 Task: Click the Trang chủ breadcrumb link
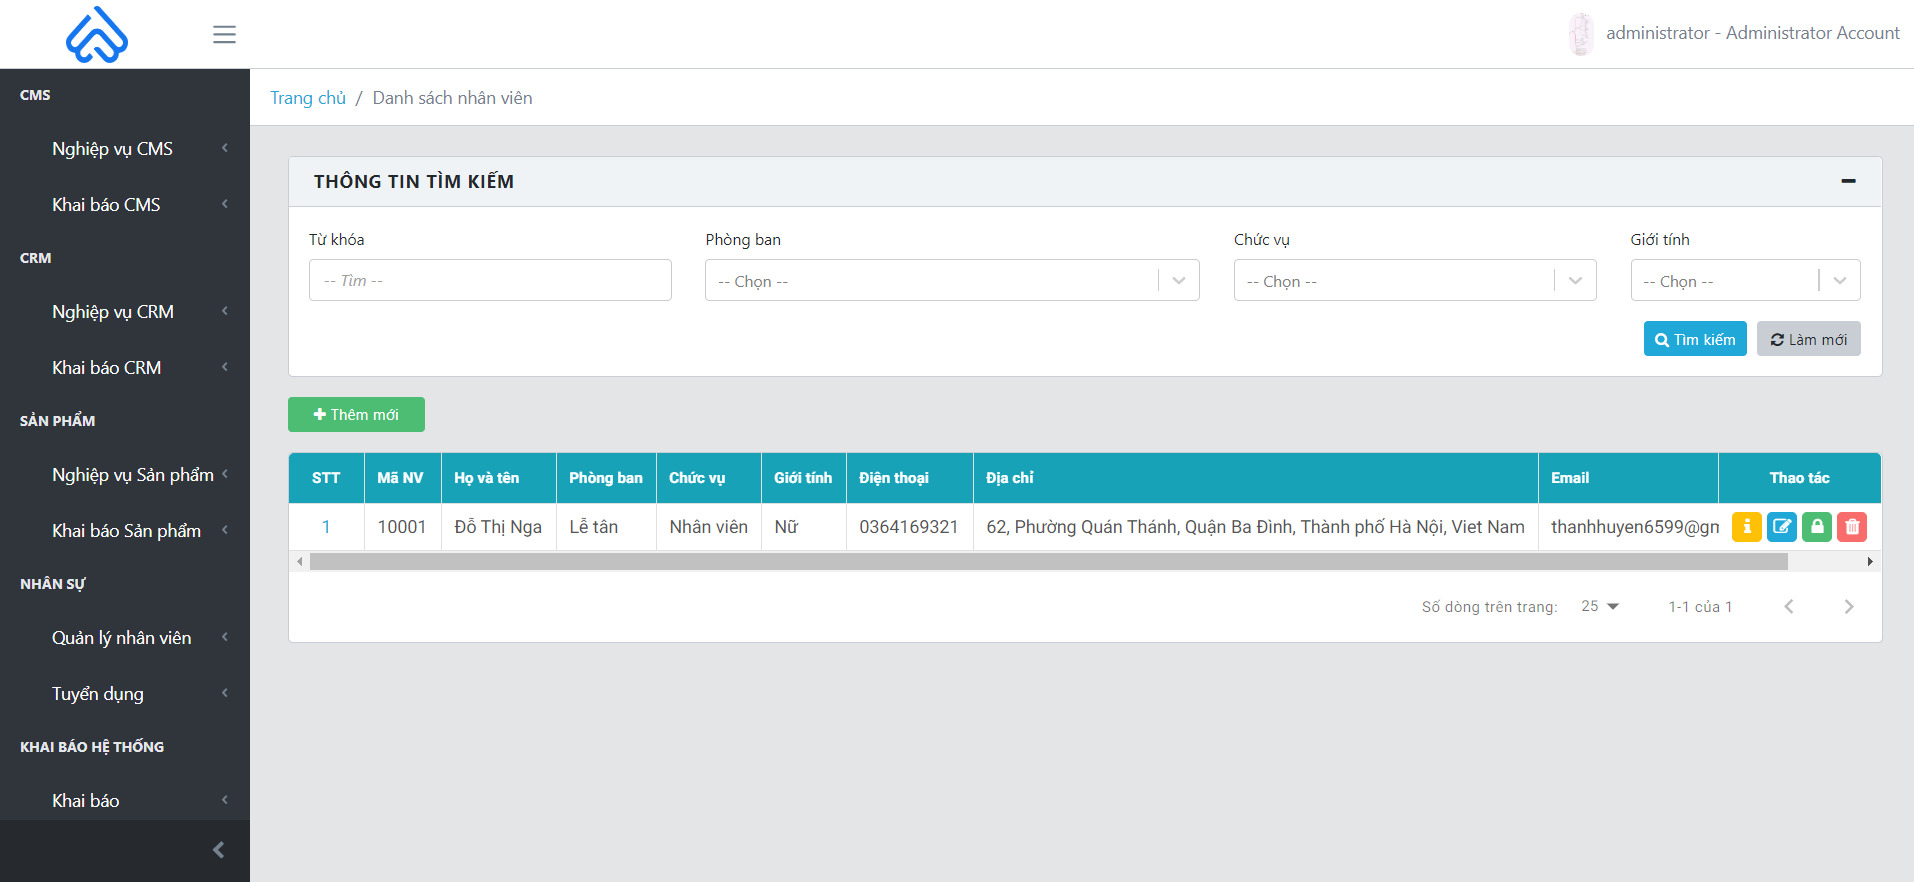tap(308, 98)
